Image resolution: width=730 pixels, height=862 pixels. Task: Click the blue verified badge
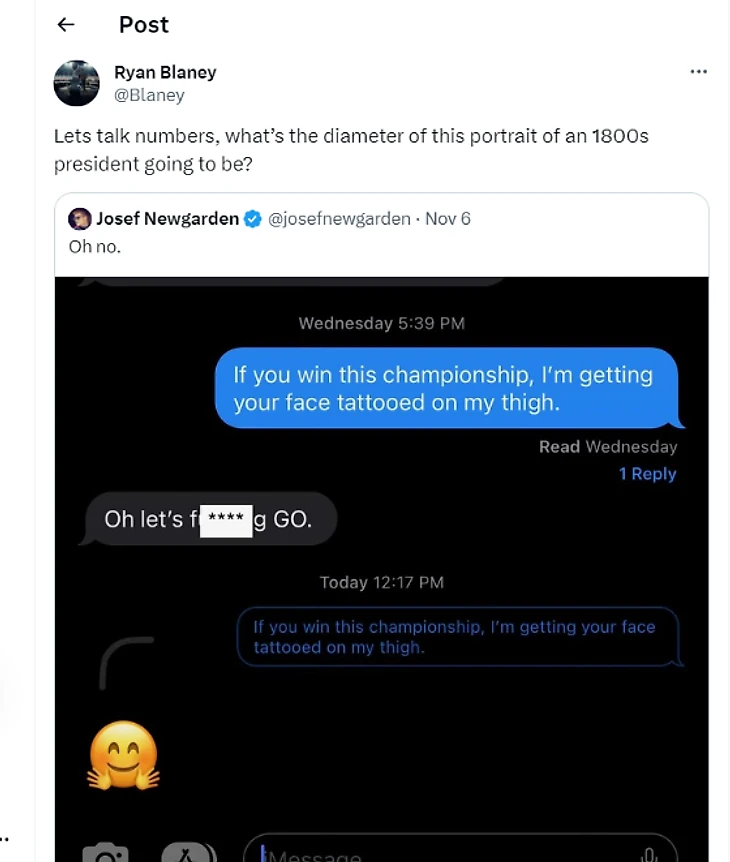click(254, 219)
